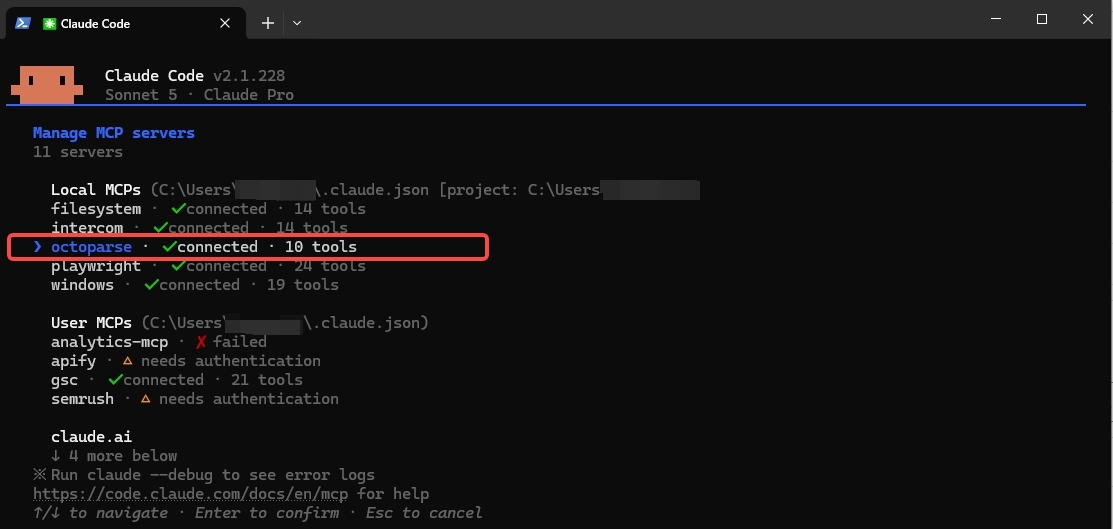This screenshot has height=529, width=1113.
Task: Select the playwright server row
Action: [208, 266]
